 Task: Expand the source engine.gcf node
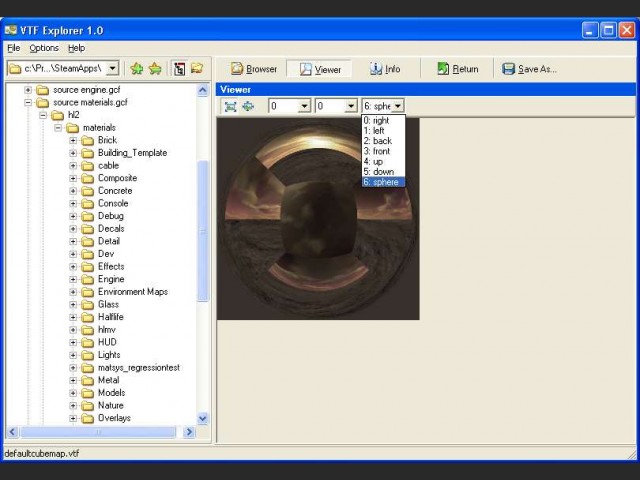[28, 89]
